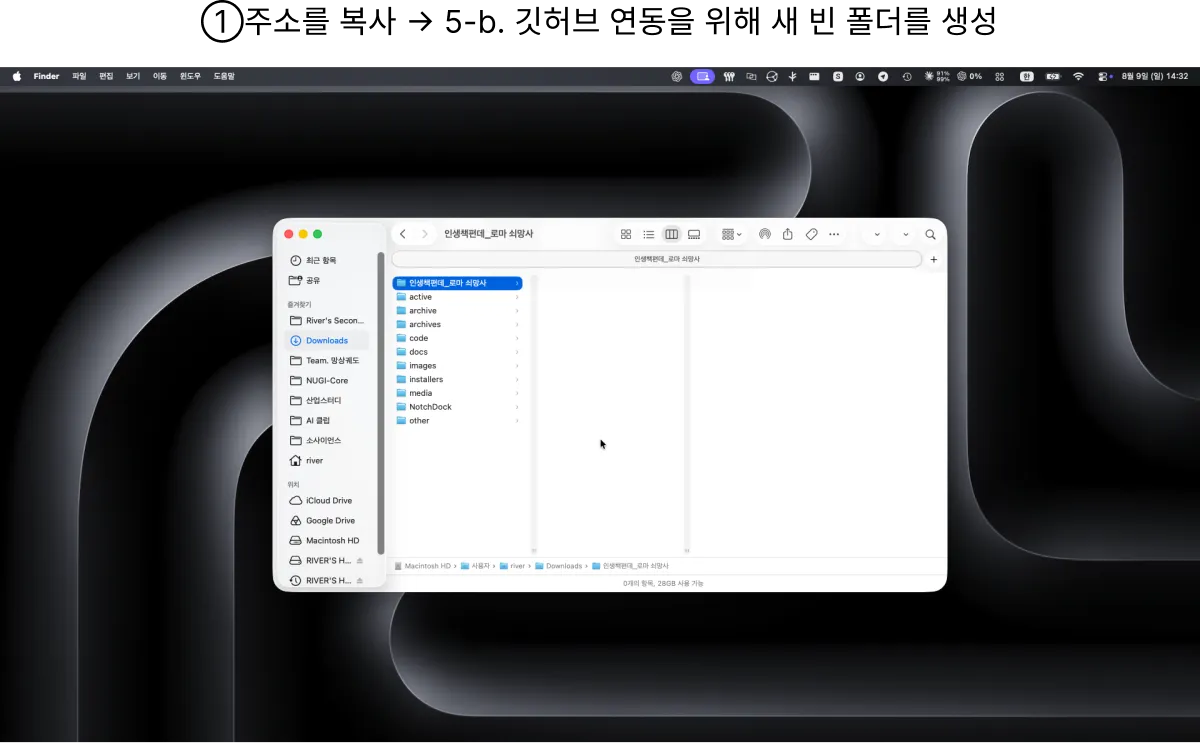The height and width of the screenshot is (743, 1200).
Task: Select the active folder
Action: [457, 297]
